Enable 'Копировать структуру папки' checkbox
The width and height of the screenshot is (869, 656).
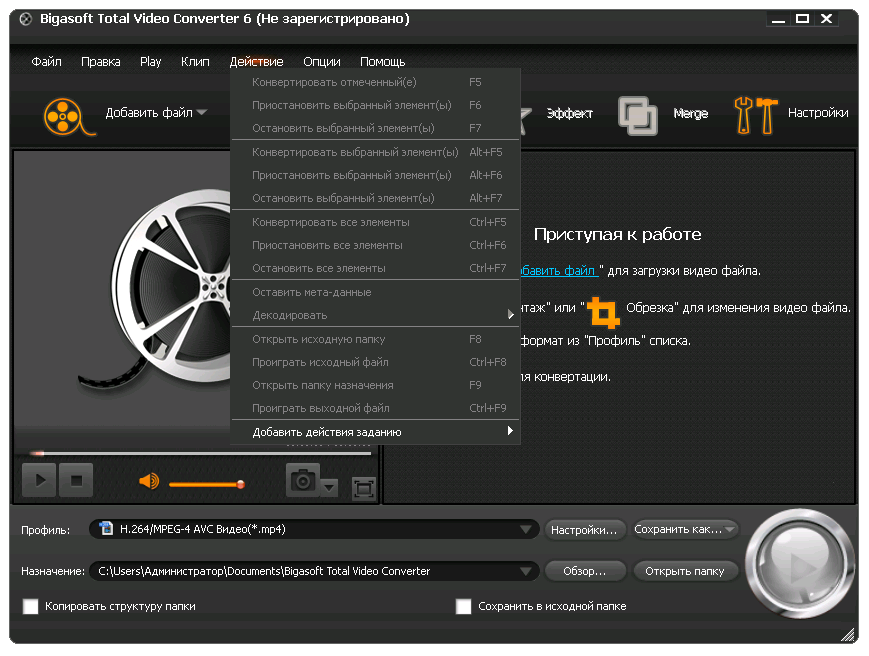[x=30, y=606]
